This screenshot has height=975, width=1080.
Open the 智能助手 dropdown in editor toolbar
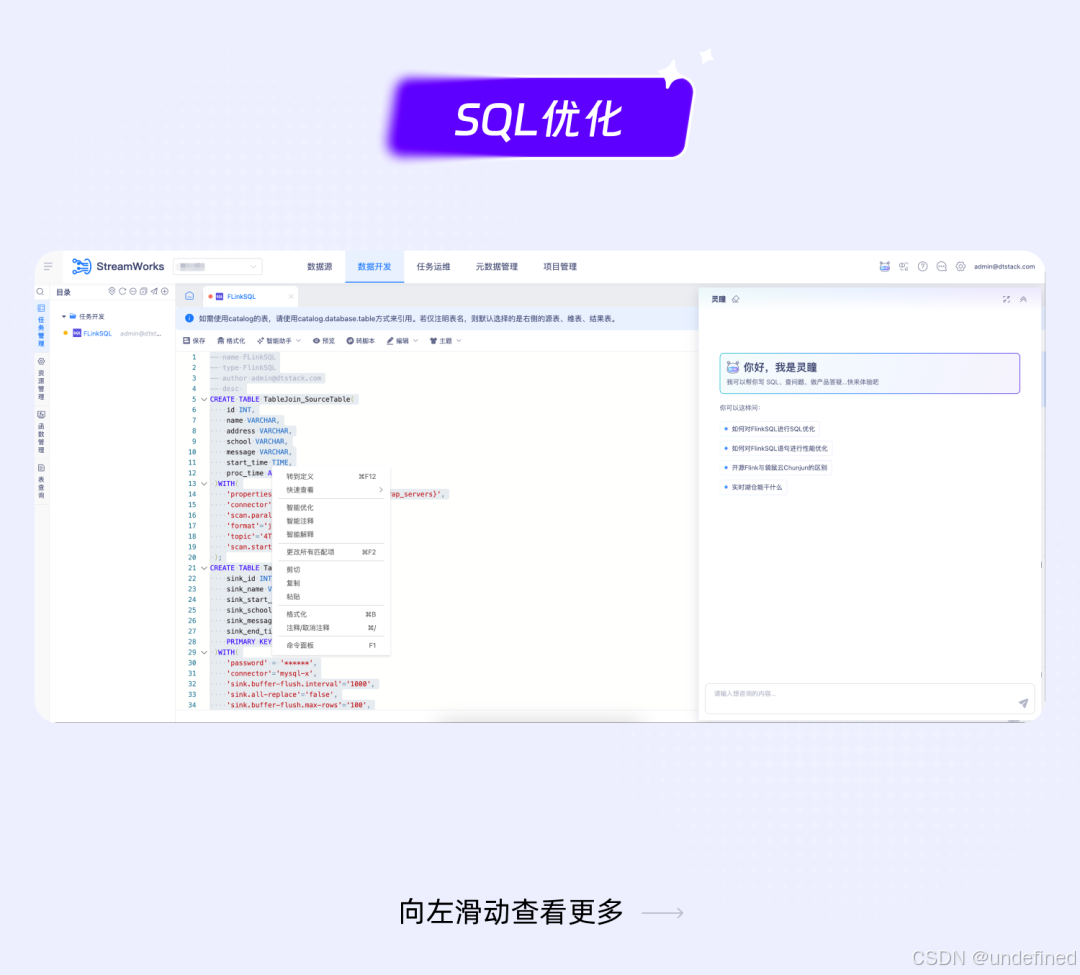(x=279, y=341)
